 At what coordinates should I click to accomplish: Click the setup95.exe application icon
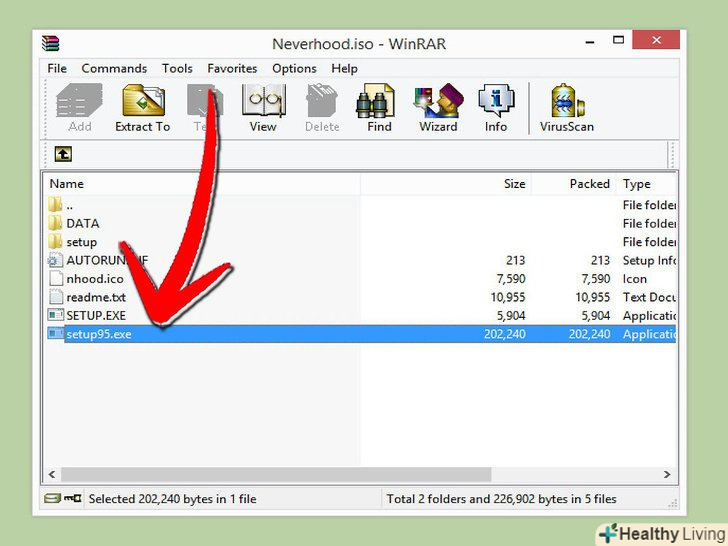56,334
